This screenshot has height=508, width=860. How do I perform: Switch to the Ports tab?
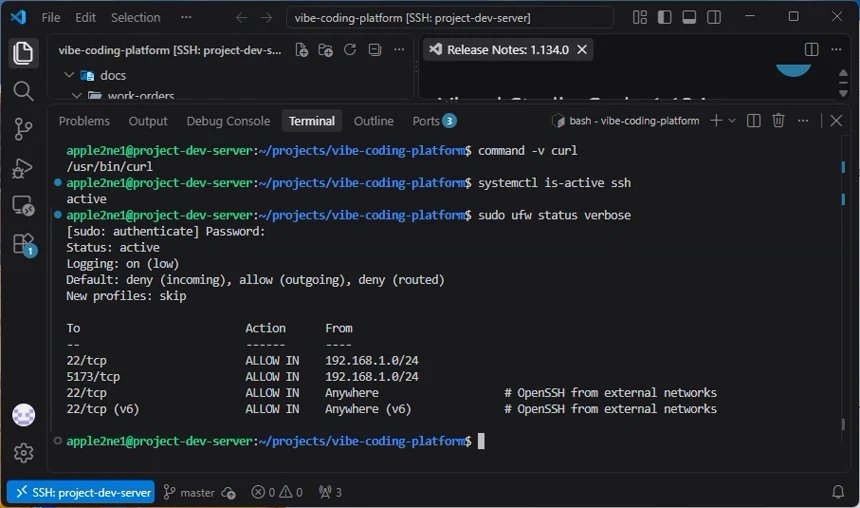(434, 121)
